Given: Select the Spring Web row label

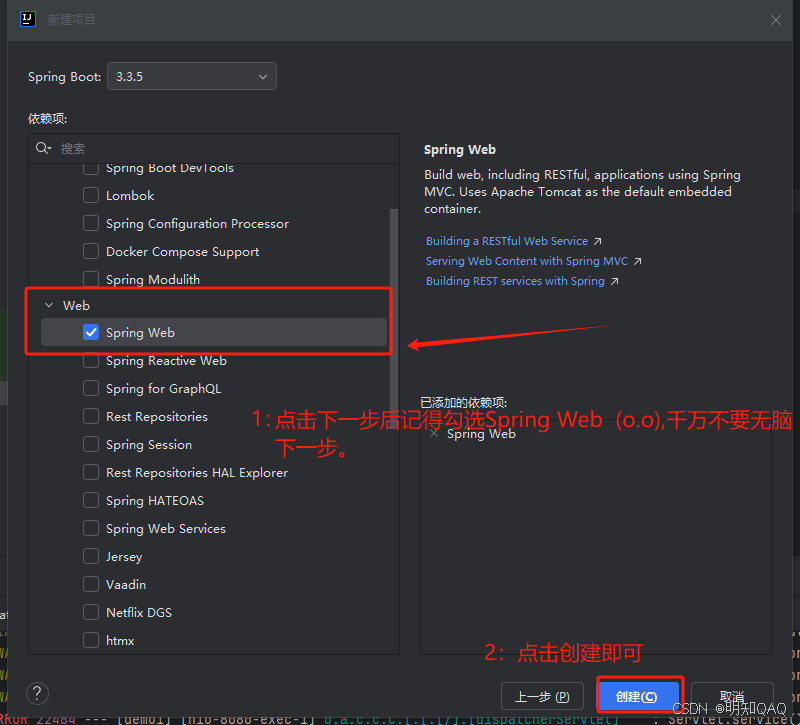Looking at the screenshot, I should tap(140, 333).
